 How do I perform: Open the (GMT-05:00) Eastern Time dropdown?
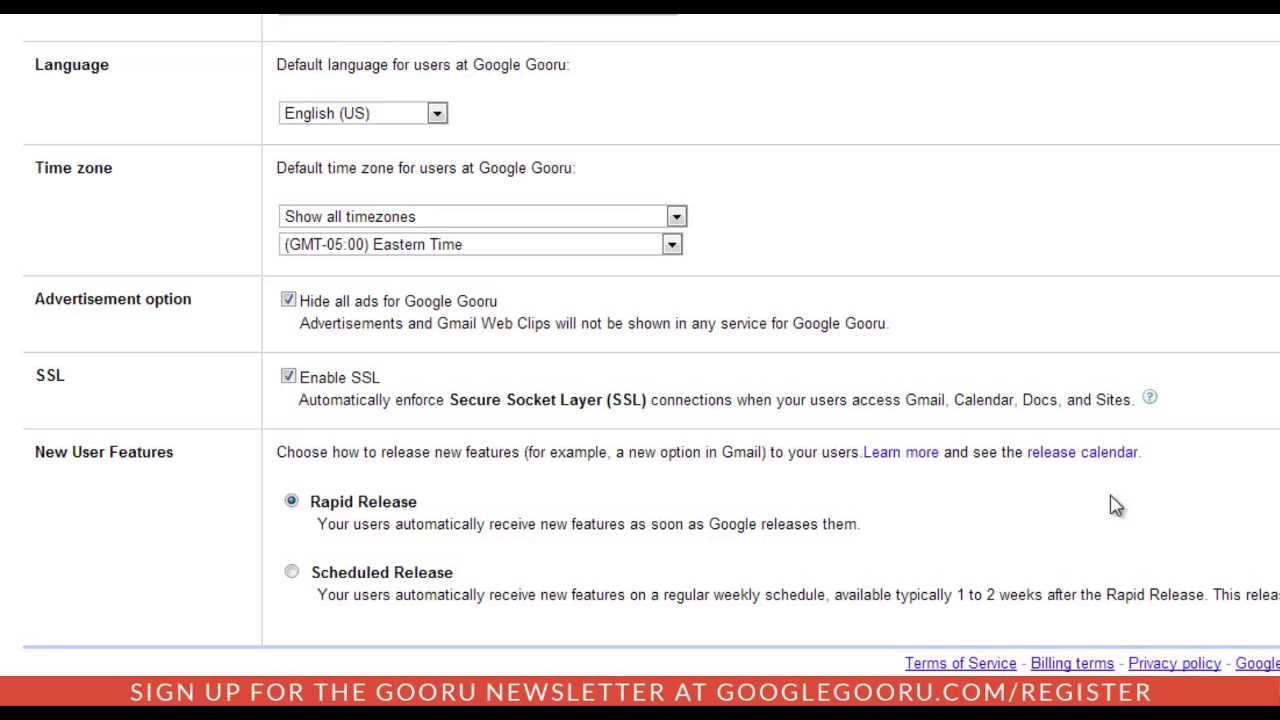point(481,244)
